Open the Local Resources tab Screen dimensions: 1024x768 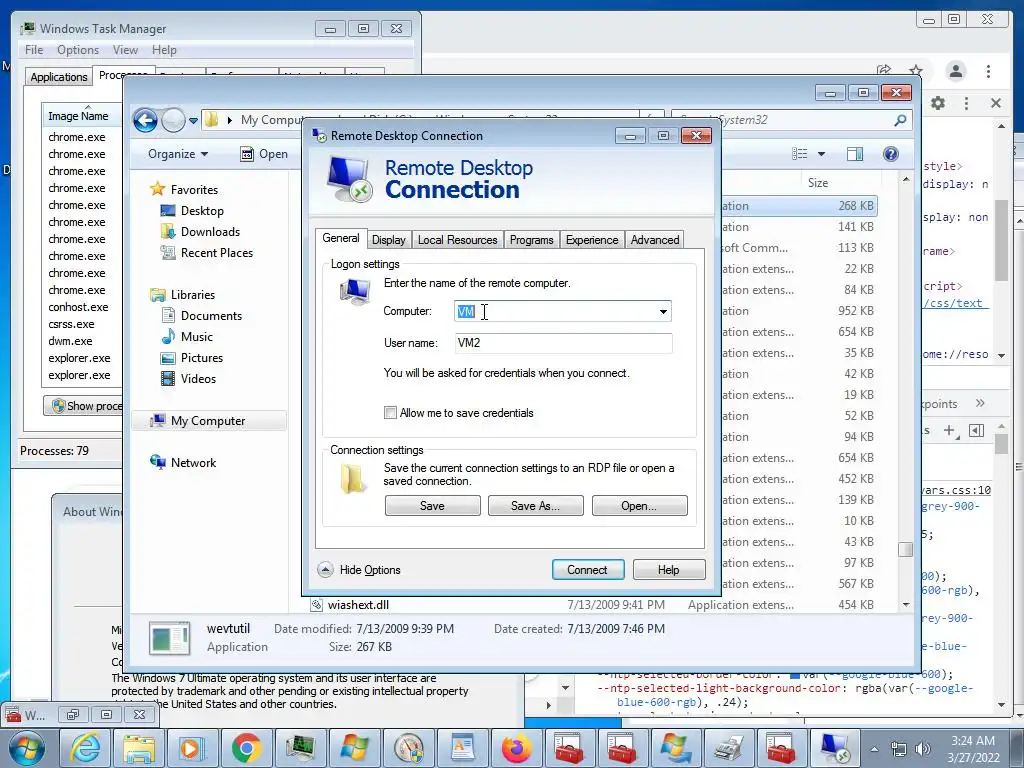(457, 240)
